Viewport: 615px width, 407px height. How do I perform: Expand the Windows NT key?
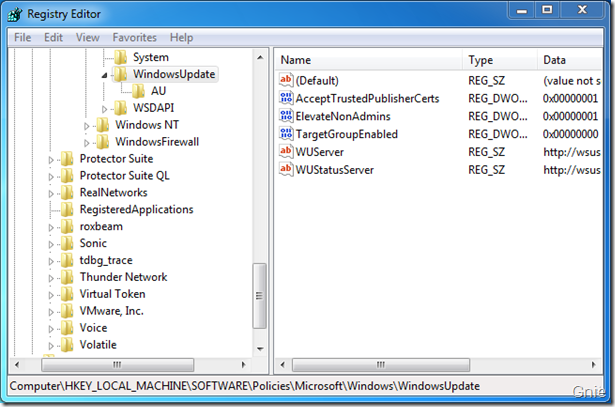87,126
